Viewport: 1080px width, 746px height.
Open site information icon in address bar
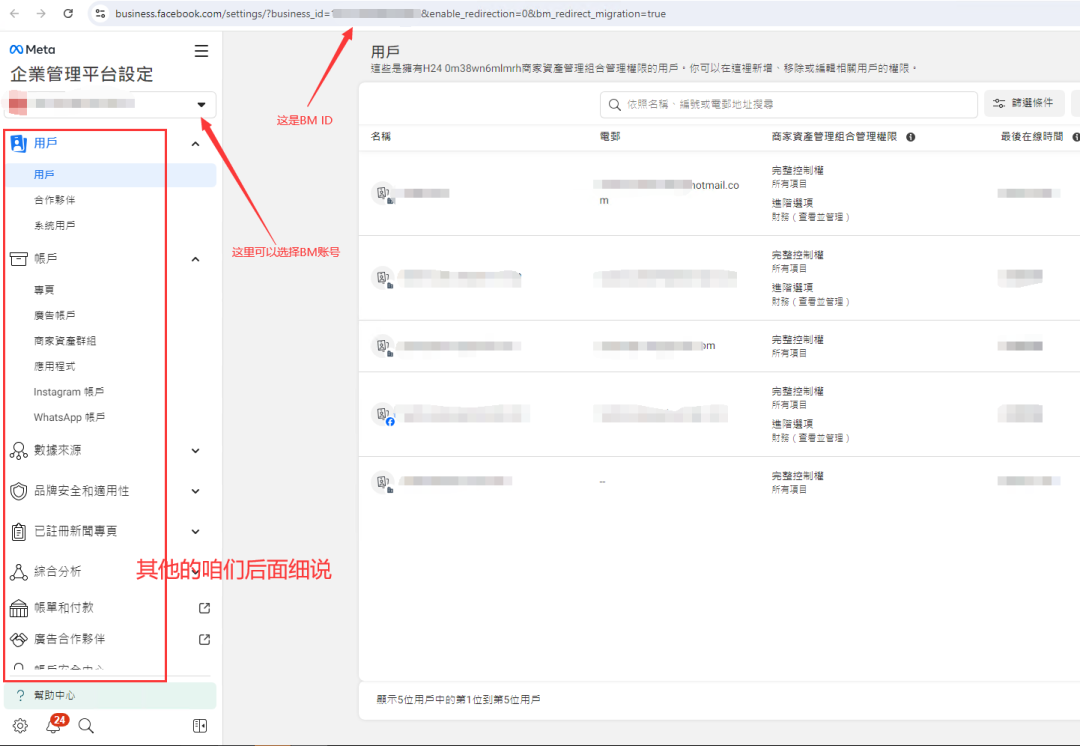tap(101, 14)
